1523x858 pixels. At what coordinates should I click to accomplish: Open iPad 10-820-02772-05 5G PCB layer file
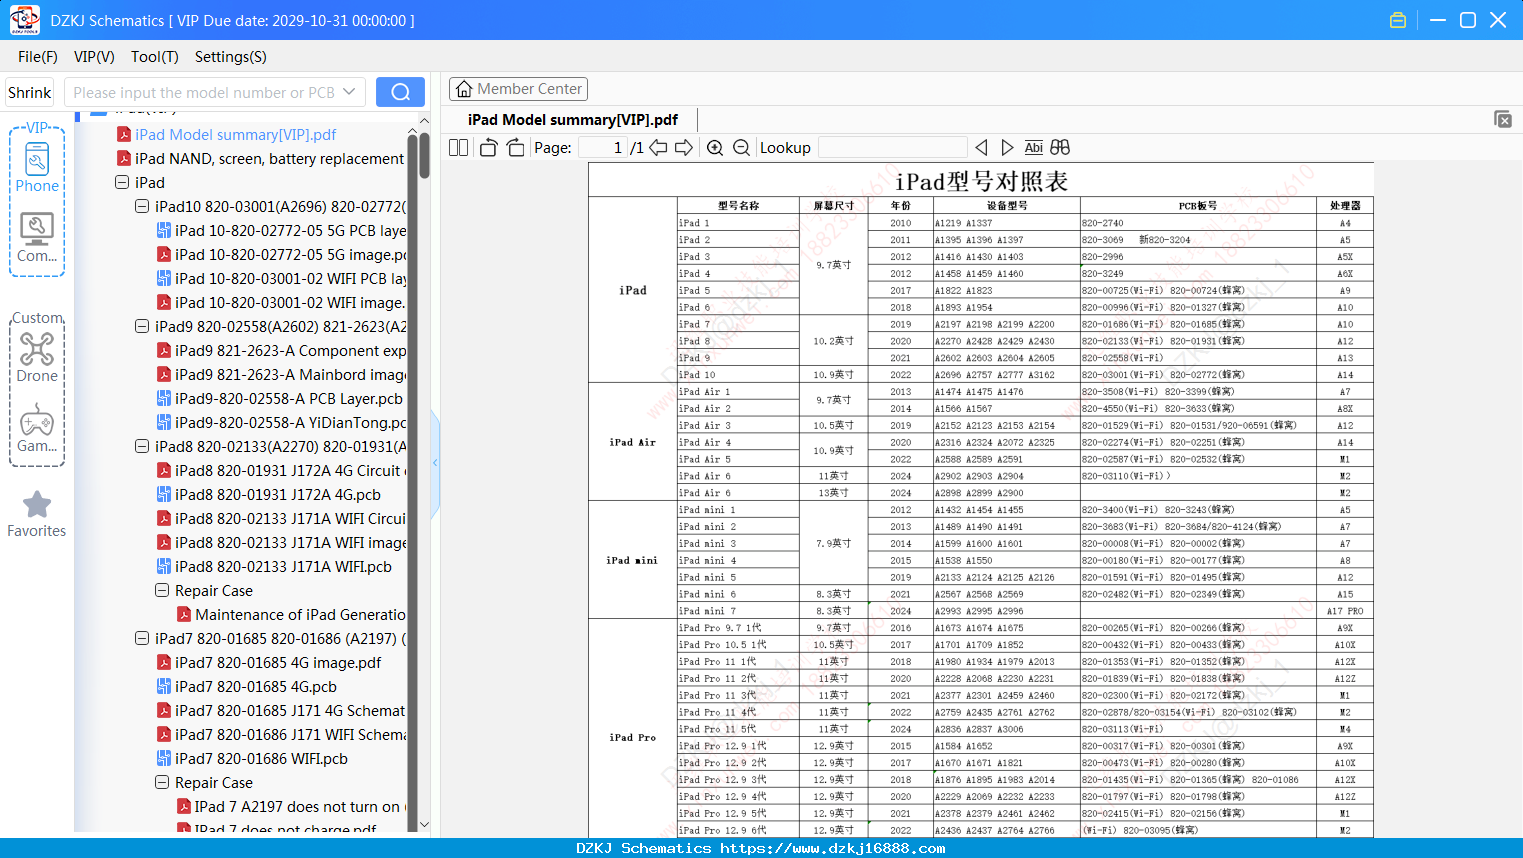click(291, 231)
